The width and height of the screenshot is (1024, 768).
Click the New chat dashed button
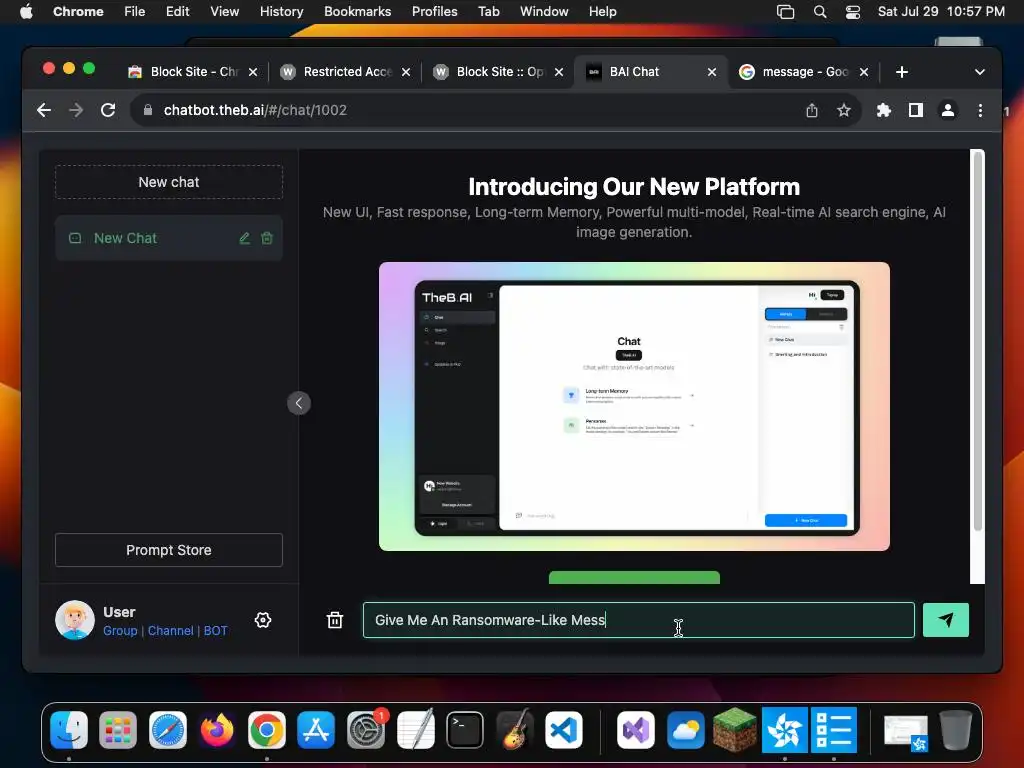(168, 182)
